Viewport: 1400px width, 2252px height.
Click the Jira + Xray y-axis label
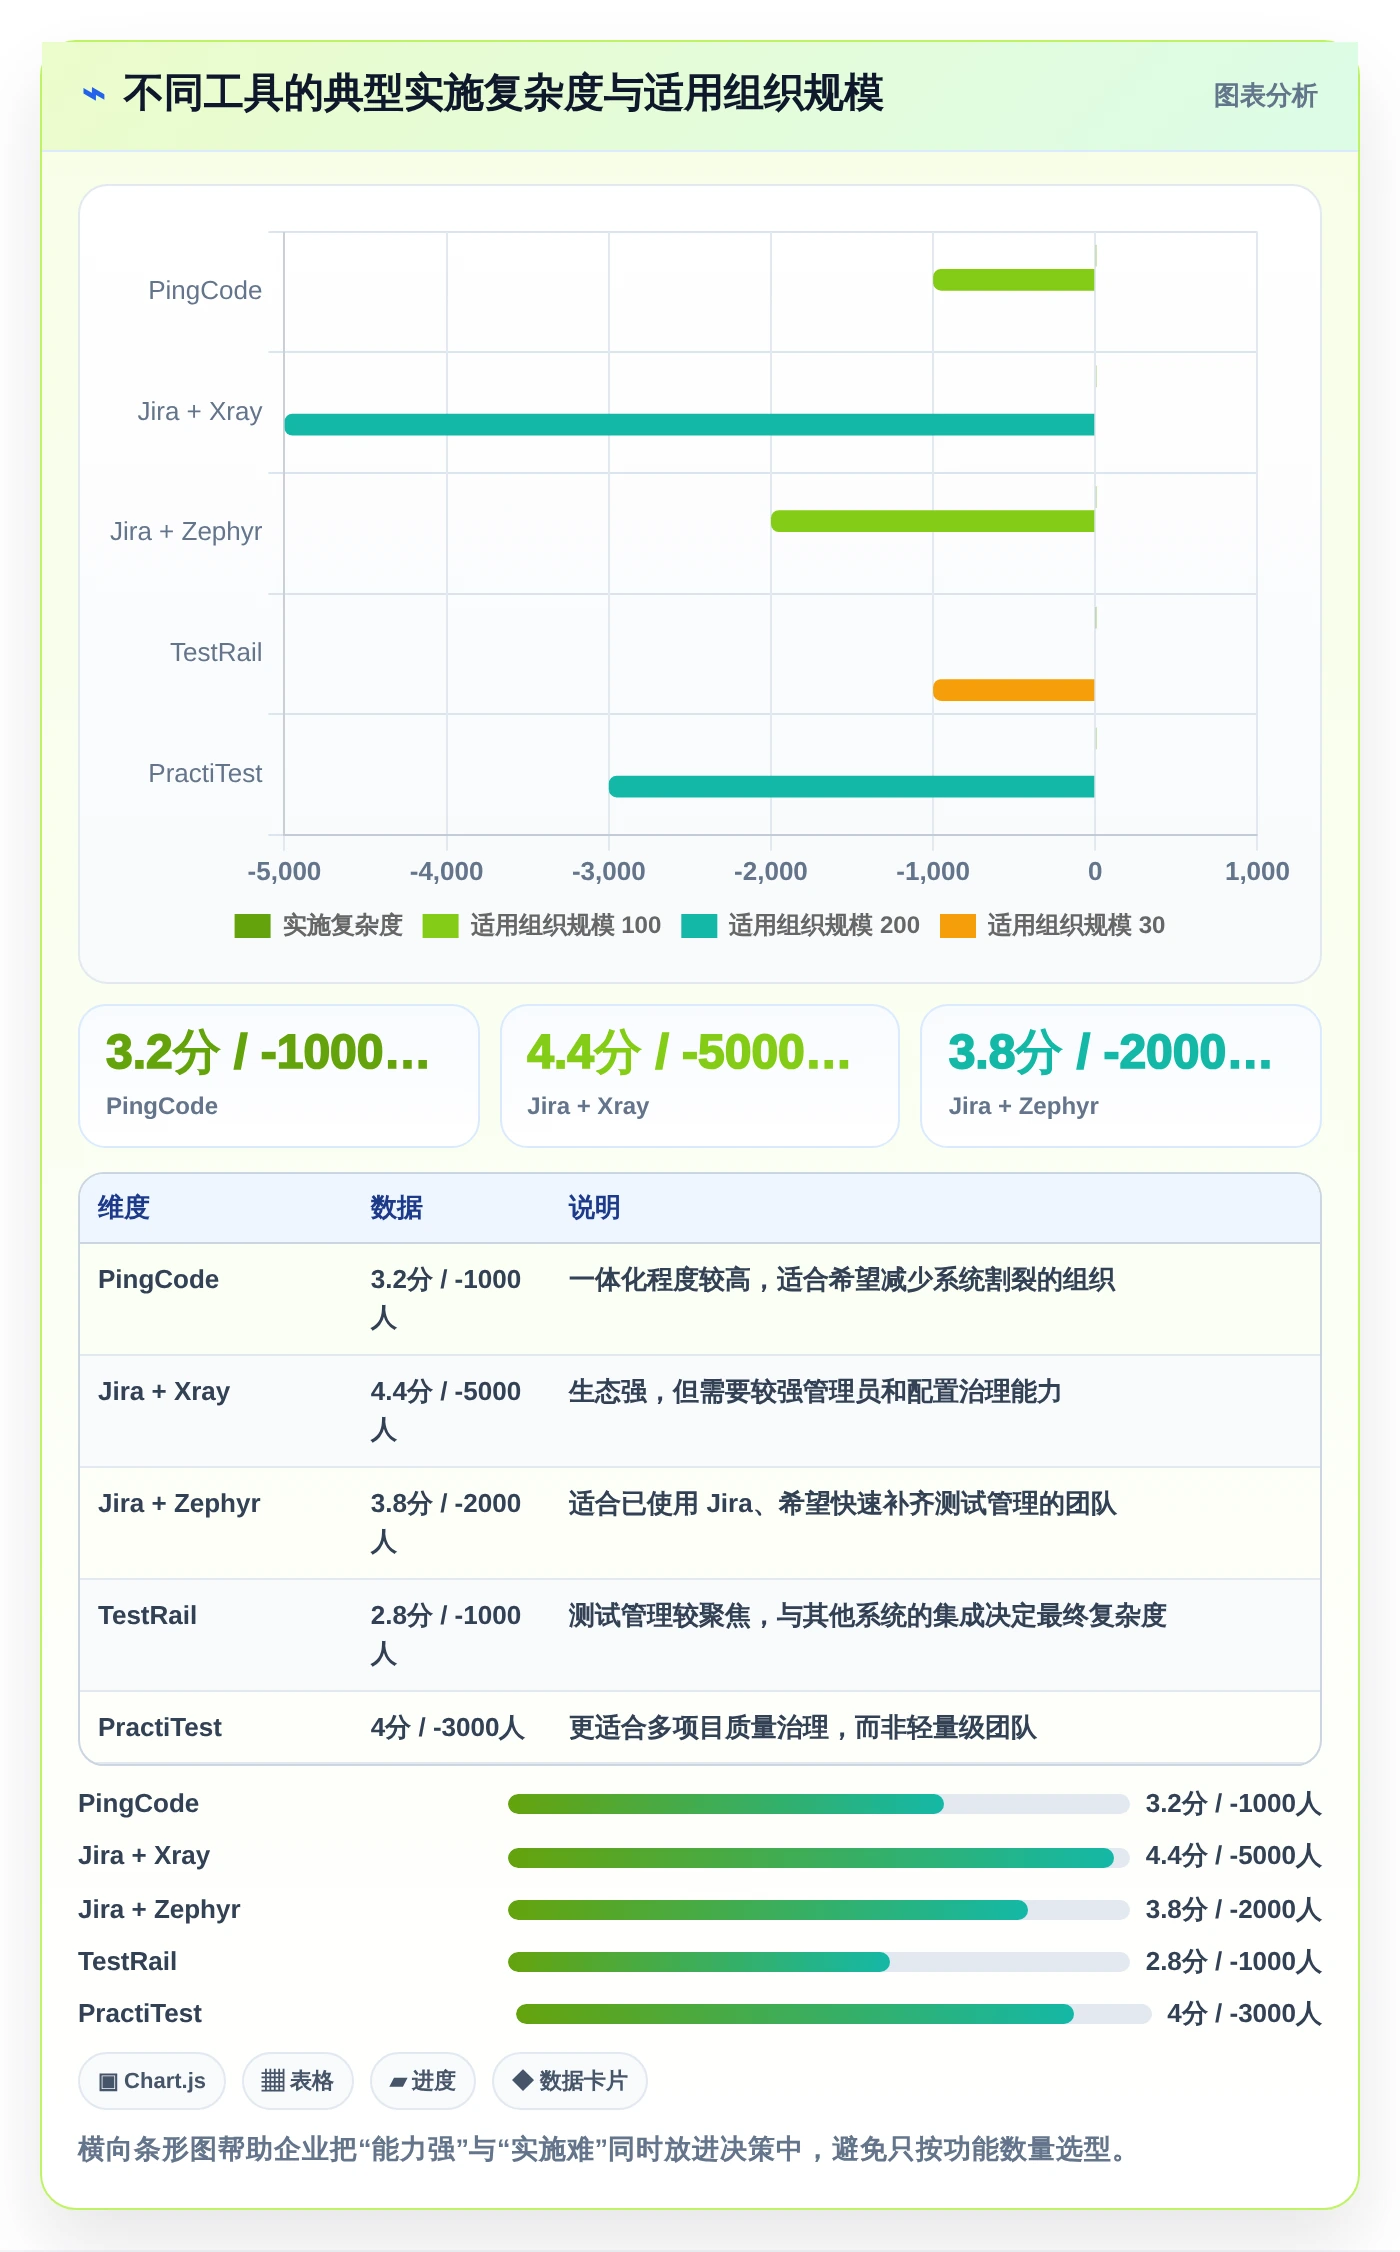[x=200, y=411]
